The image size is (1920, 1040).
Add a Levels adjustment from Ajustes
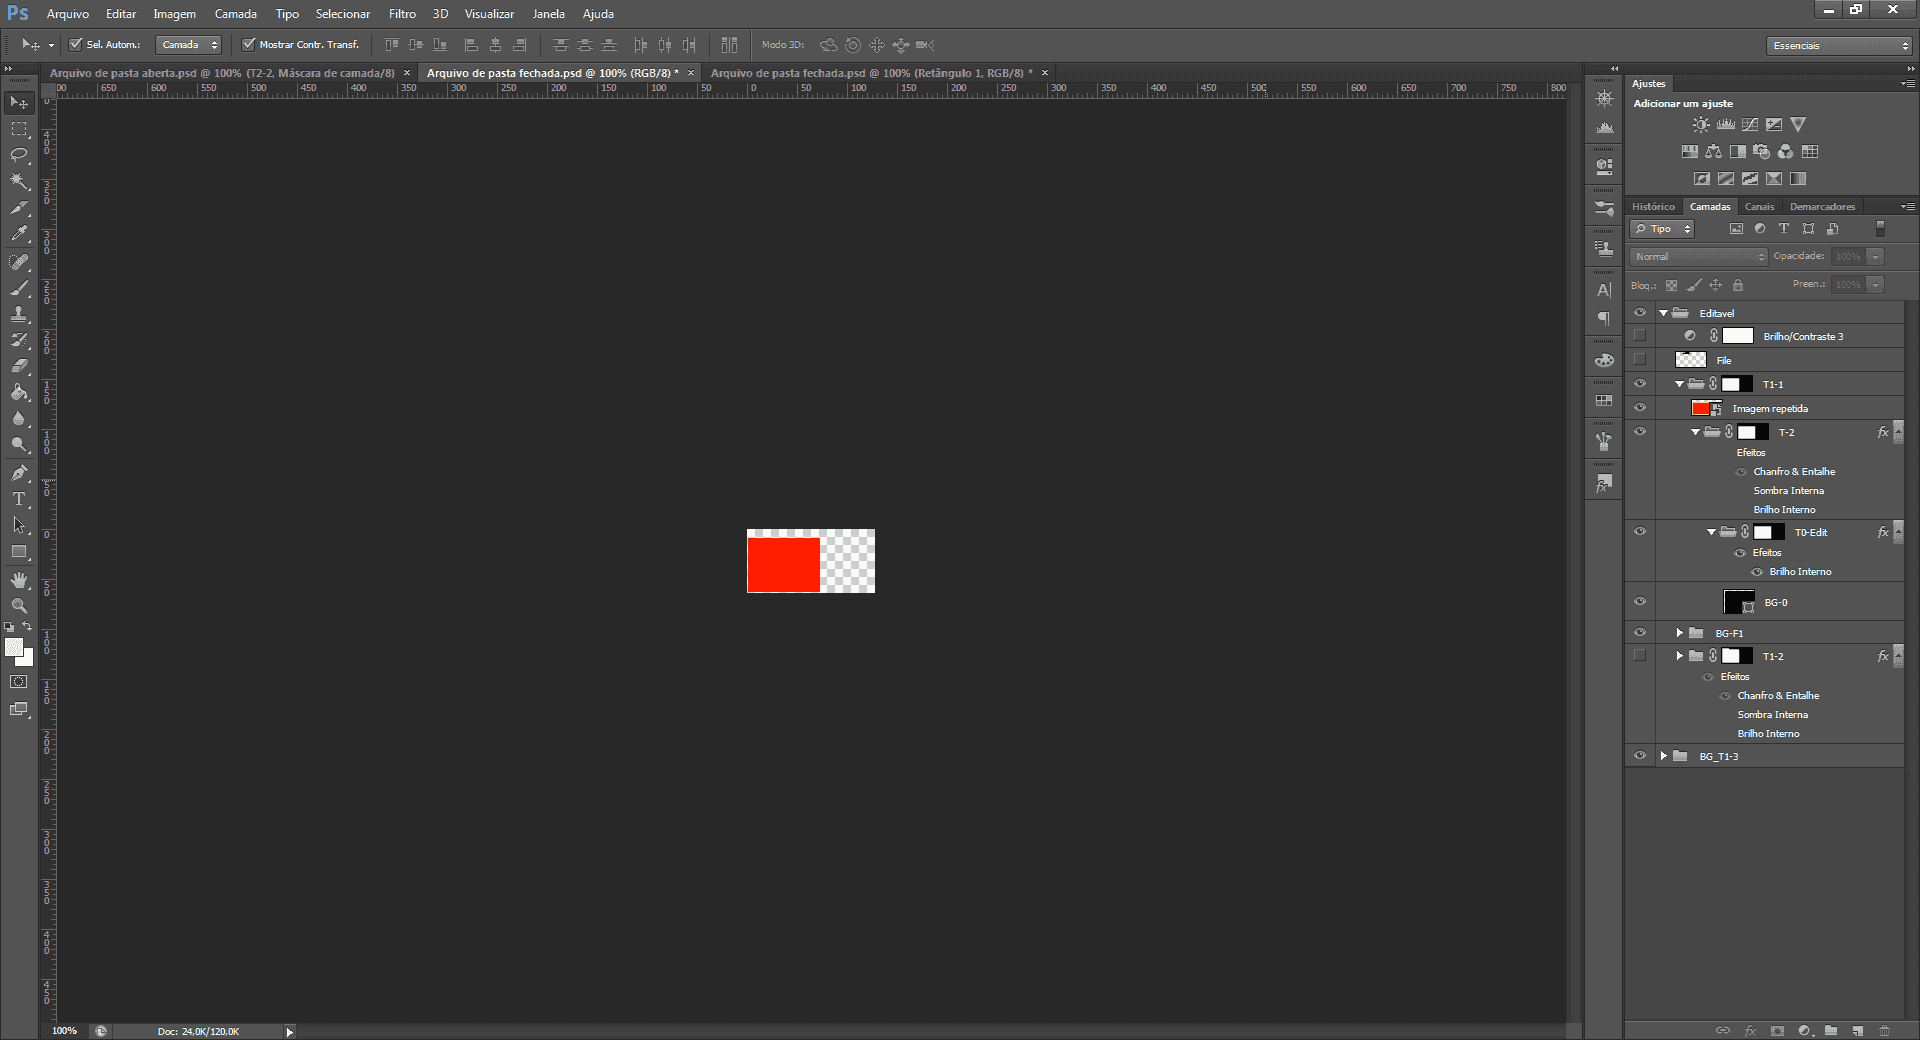pyautogui.click(x=1725, y=125)
